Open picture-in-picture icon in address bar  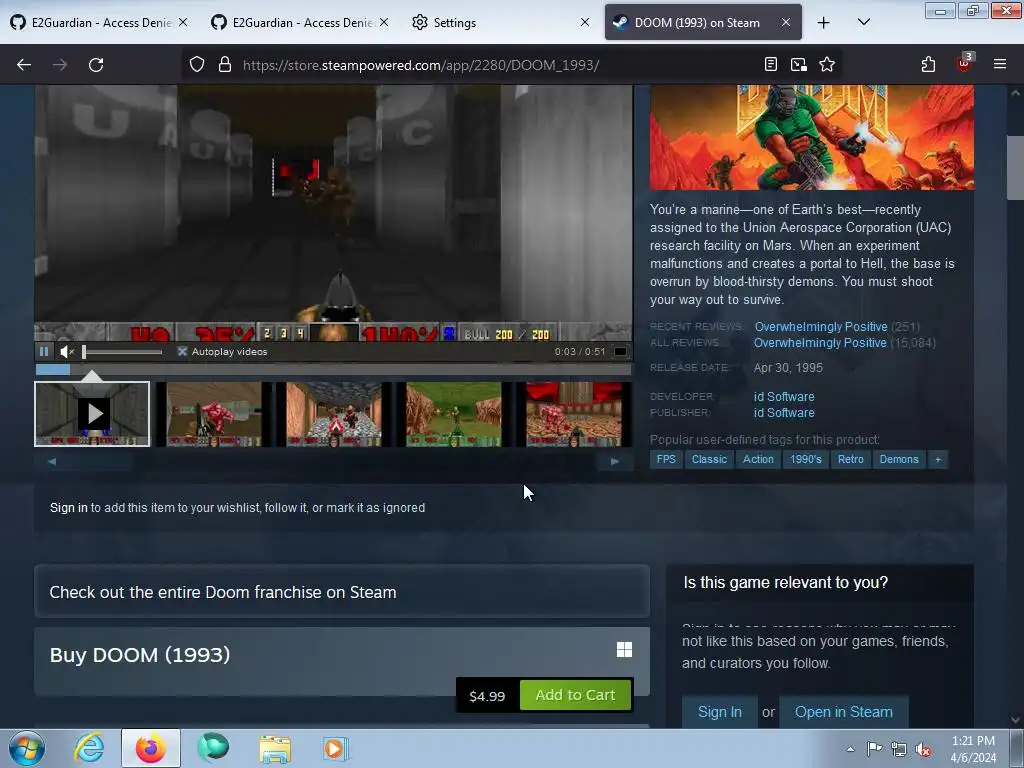pos(799,64)
